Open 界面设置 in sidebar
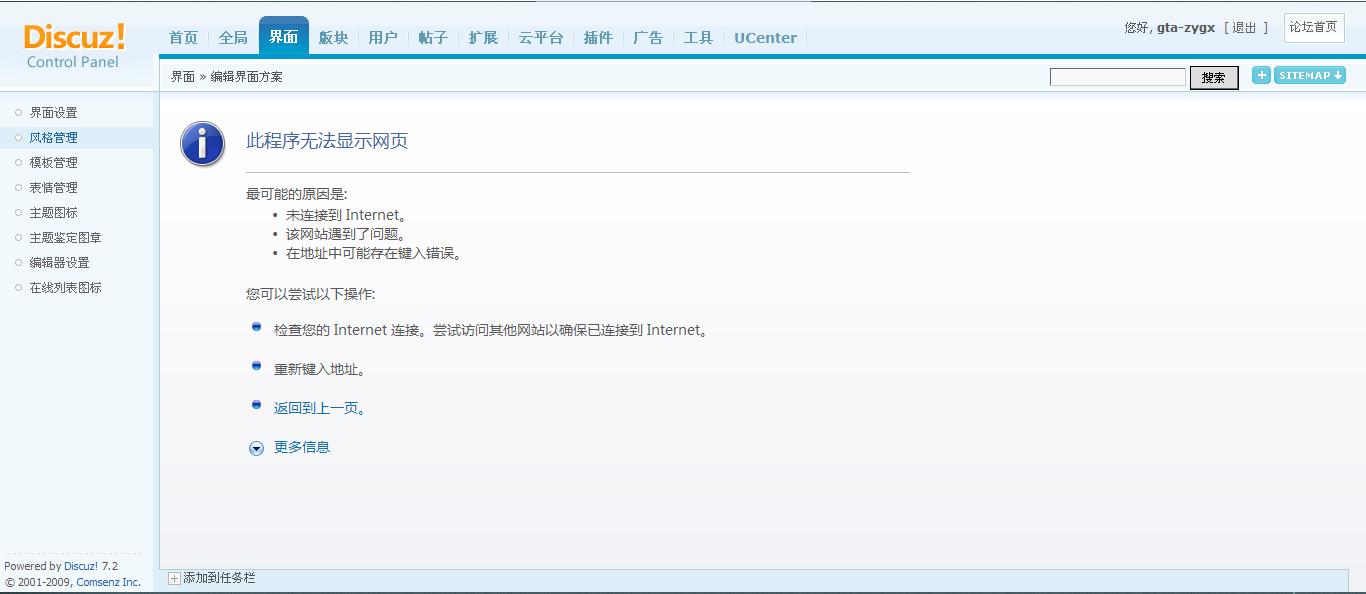The height and width of the screenshot is (594, 1366). [53, 113]
